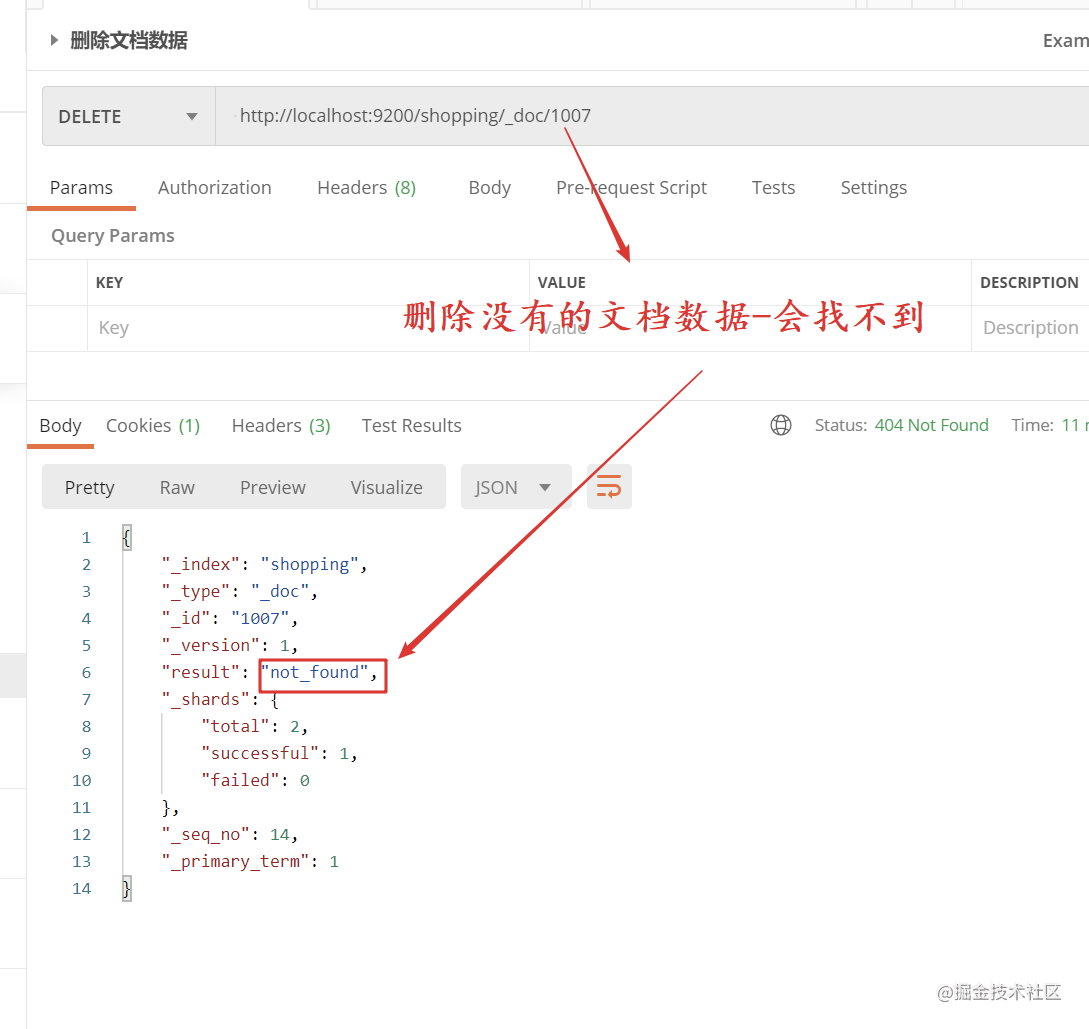
Task: Open the Test Results tab
Action: 411,426
